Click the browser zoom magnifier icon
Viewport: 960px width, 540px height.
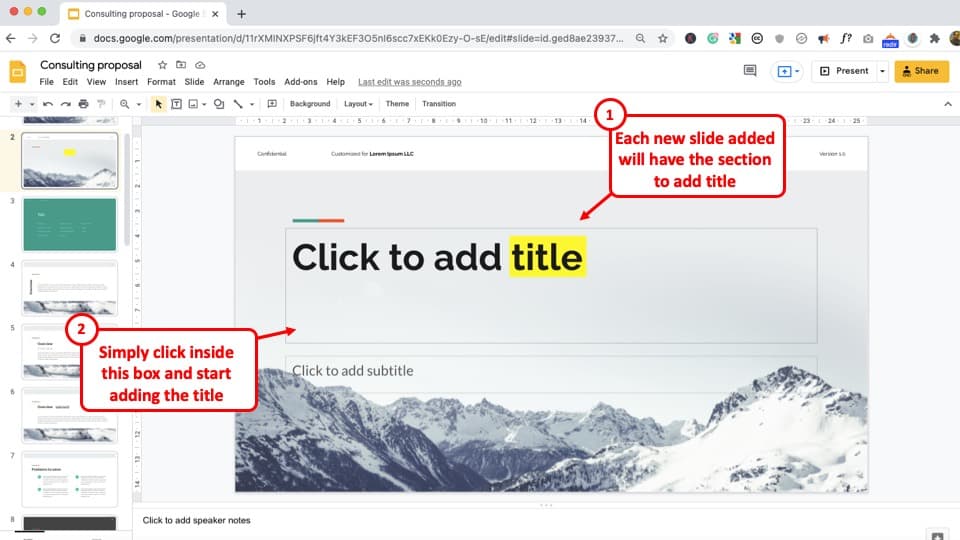(640, 39)
